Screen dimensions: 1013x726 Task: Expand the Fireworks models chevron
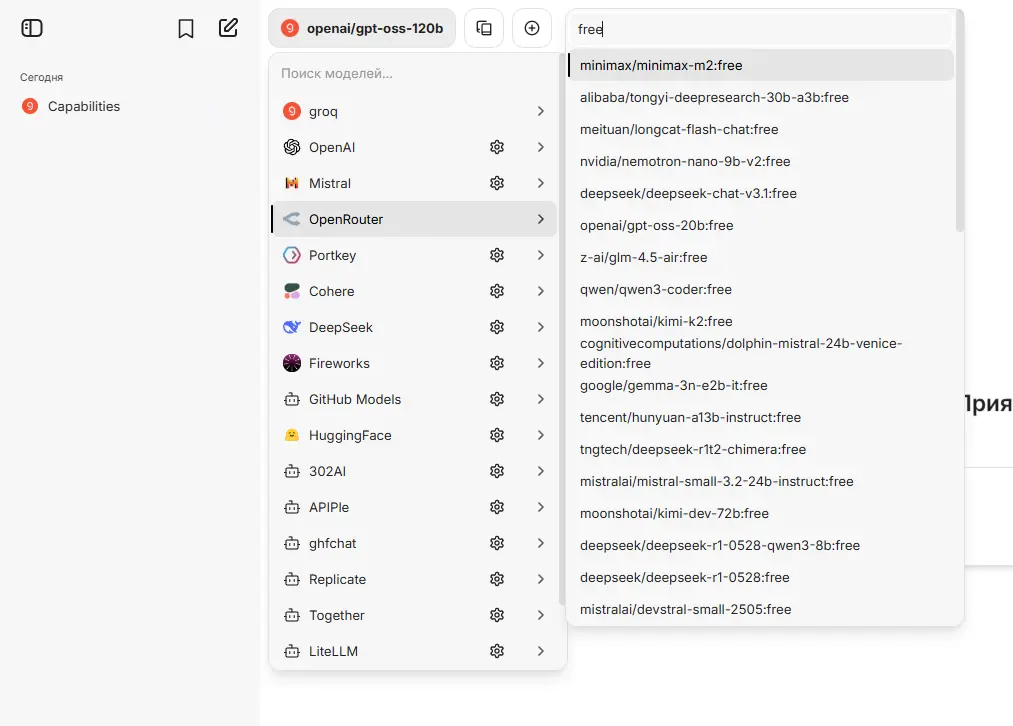tap(540, 363)
